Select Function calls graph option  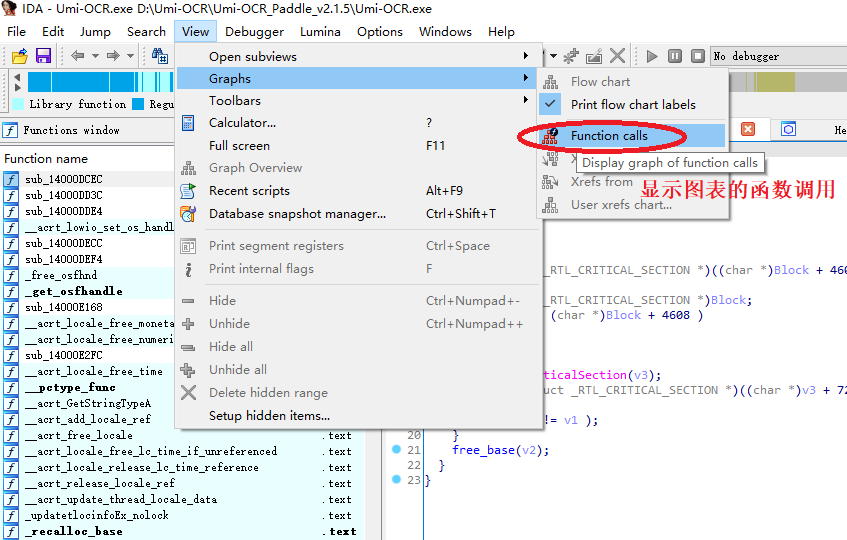[x=632, y=136]
